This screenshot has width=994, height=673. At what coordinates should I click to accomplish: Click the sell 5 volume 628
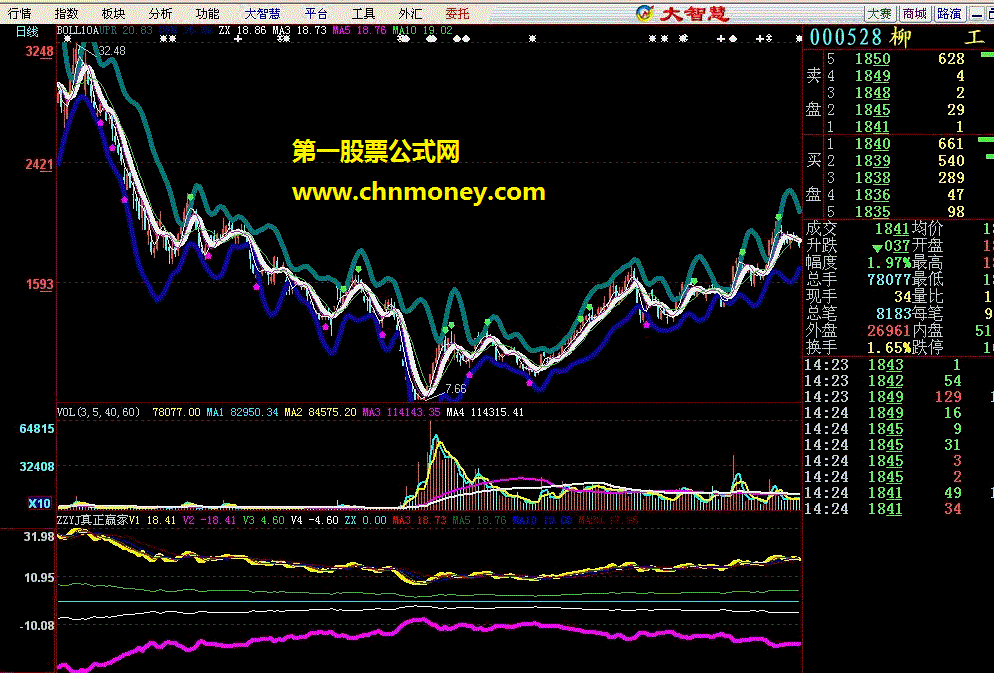point(951,59)
